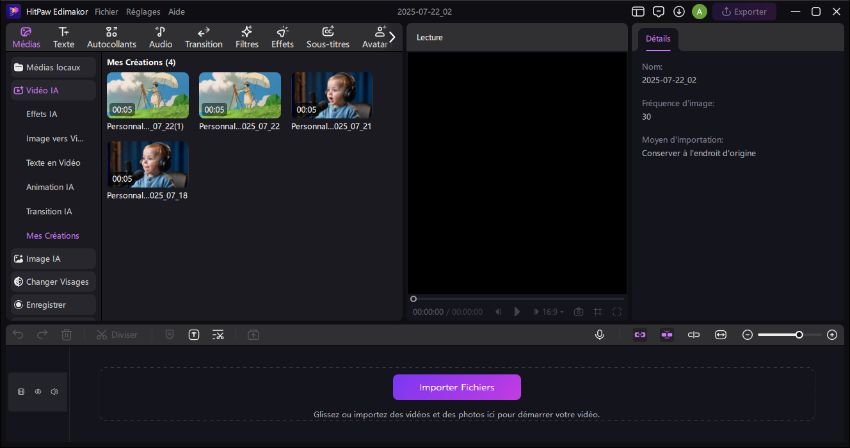Start voice recording with microphone icon
This screenshot has width=850, height=448.
tap(600, 335)
